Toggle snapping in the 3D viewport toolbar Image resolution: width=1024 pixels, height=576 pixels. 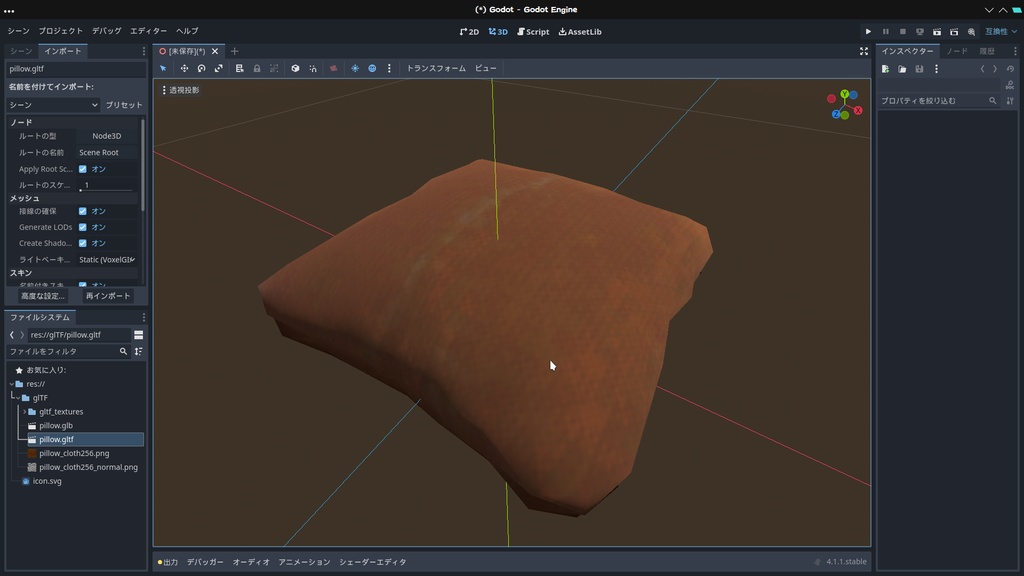click(x=313, y=68)
